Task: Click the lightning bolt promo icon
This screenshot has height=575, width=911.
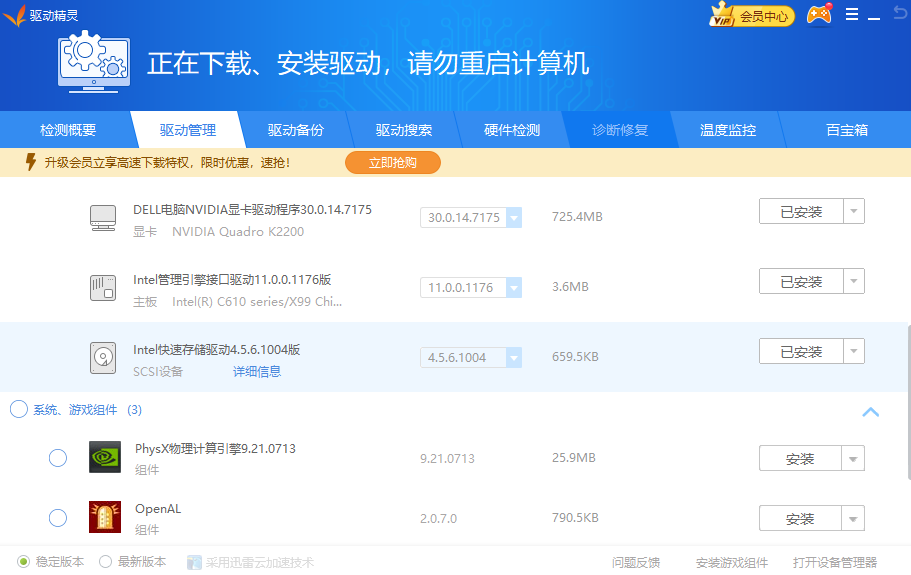Action: click(x=31, y=162)
